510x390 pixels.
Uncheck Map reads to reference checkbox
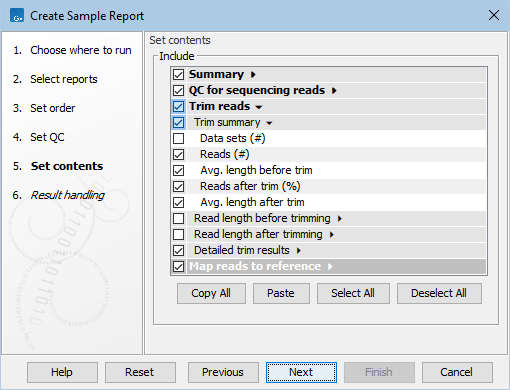coord(178,266)
